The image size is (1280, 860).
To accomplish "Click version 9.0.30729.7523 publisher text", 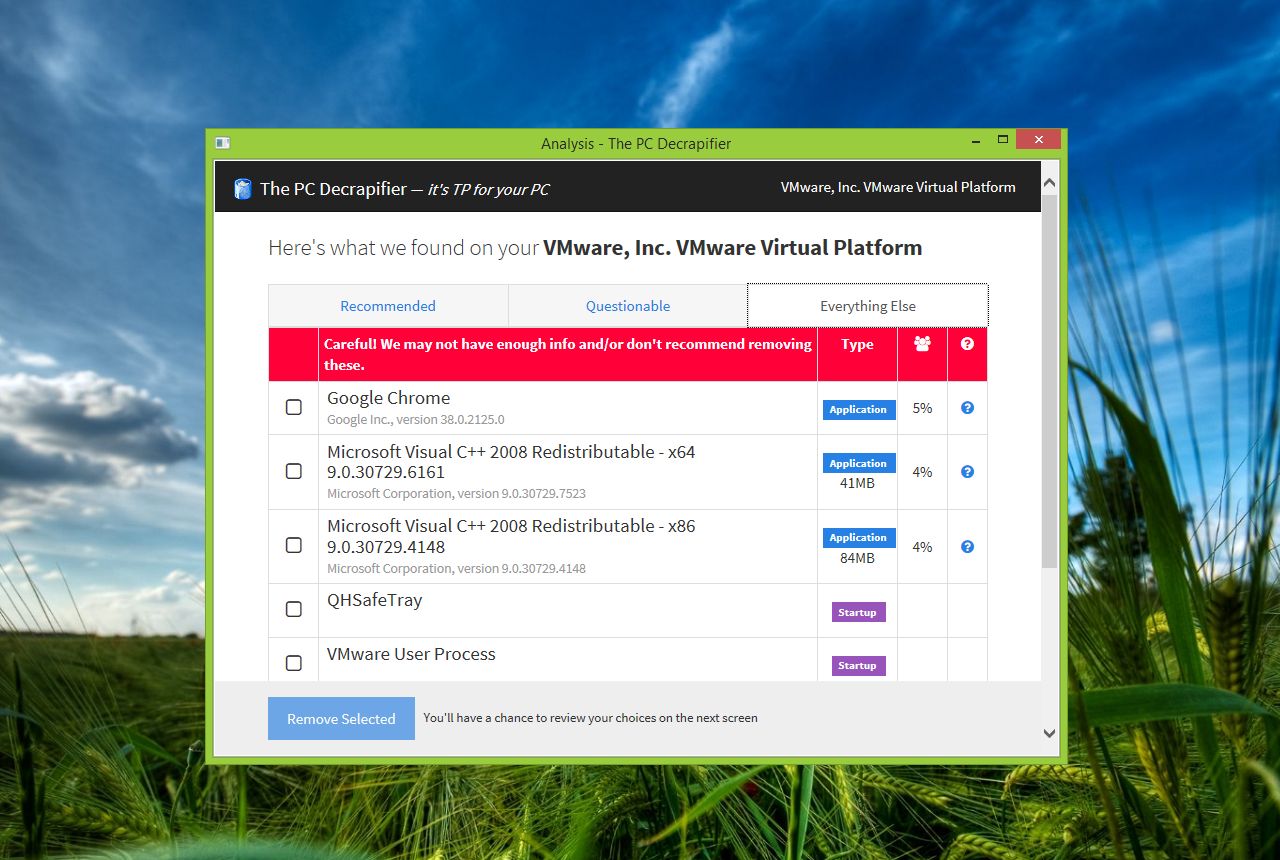I will pyautogui.click(x=456, y=494).
